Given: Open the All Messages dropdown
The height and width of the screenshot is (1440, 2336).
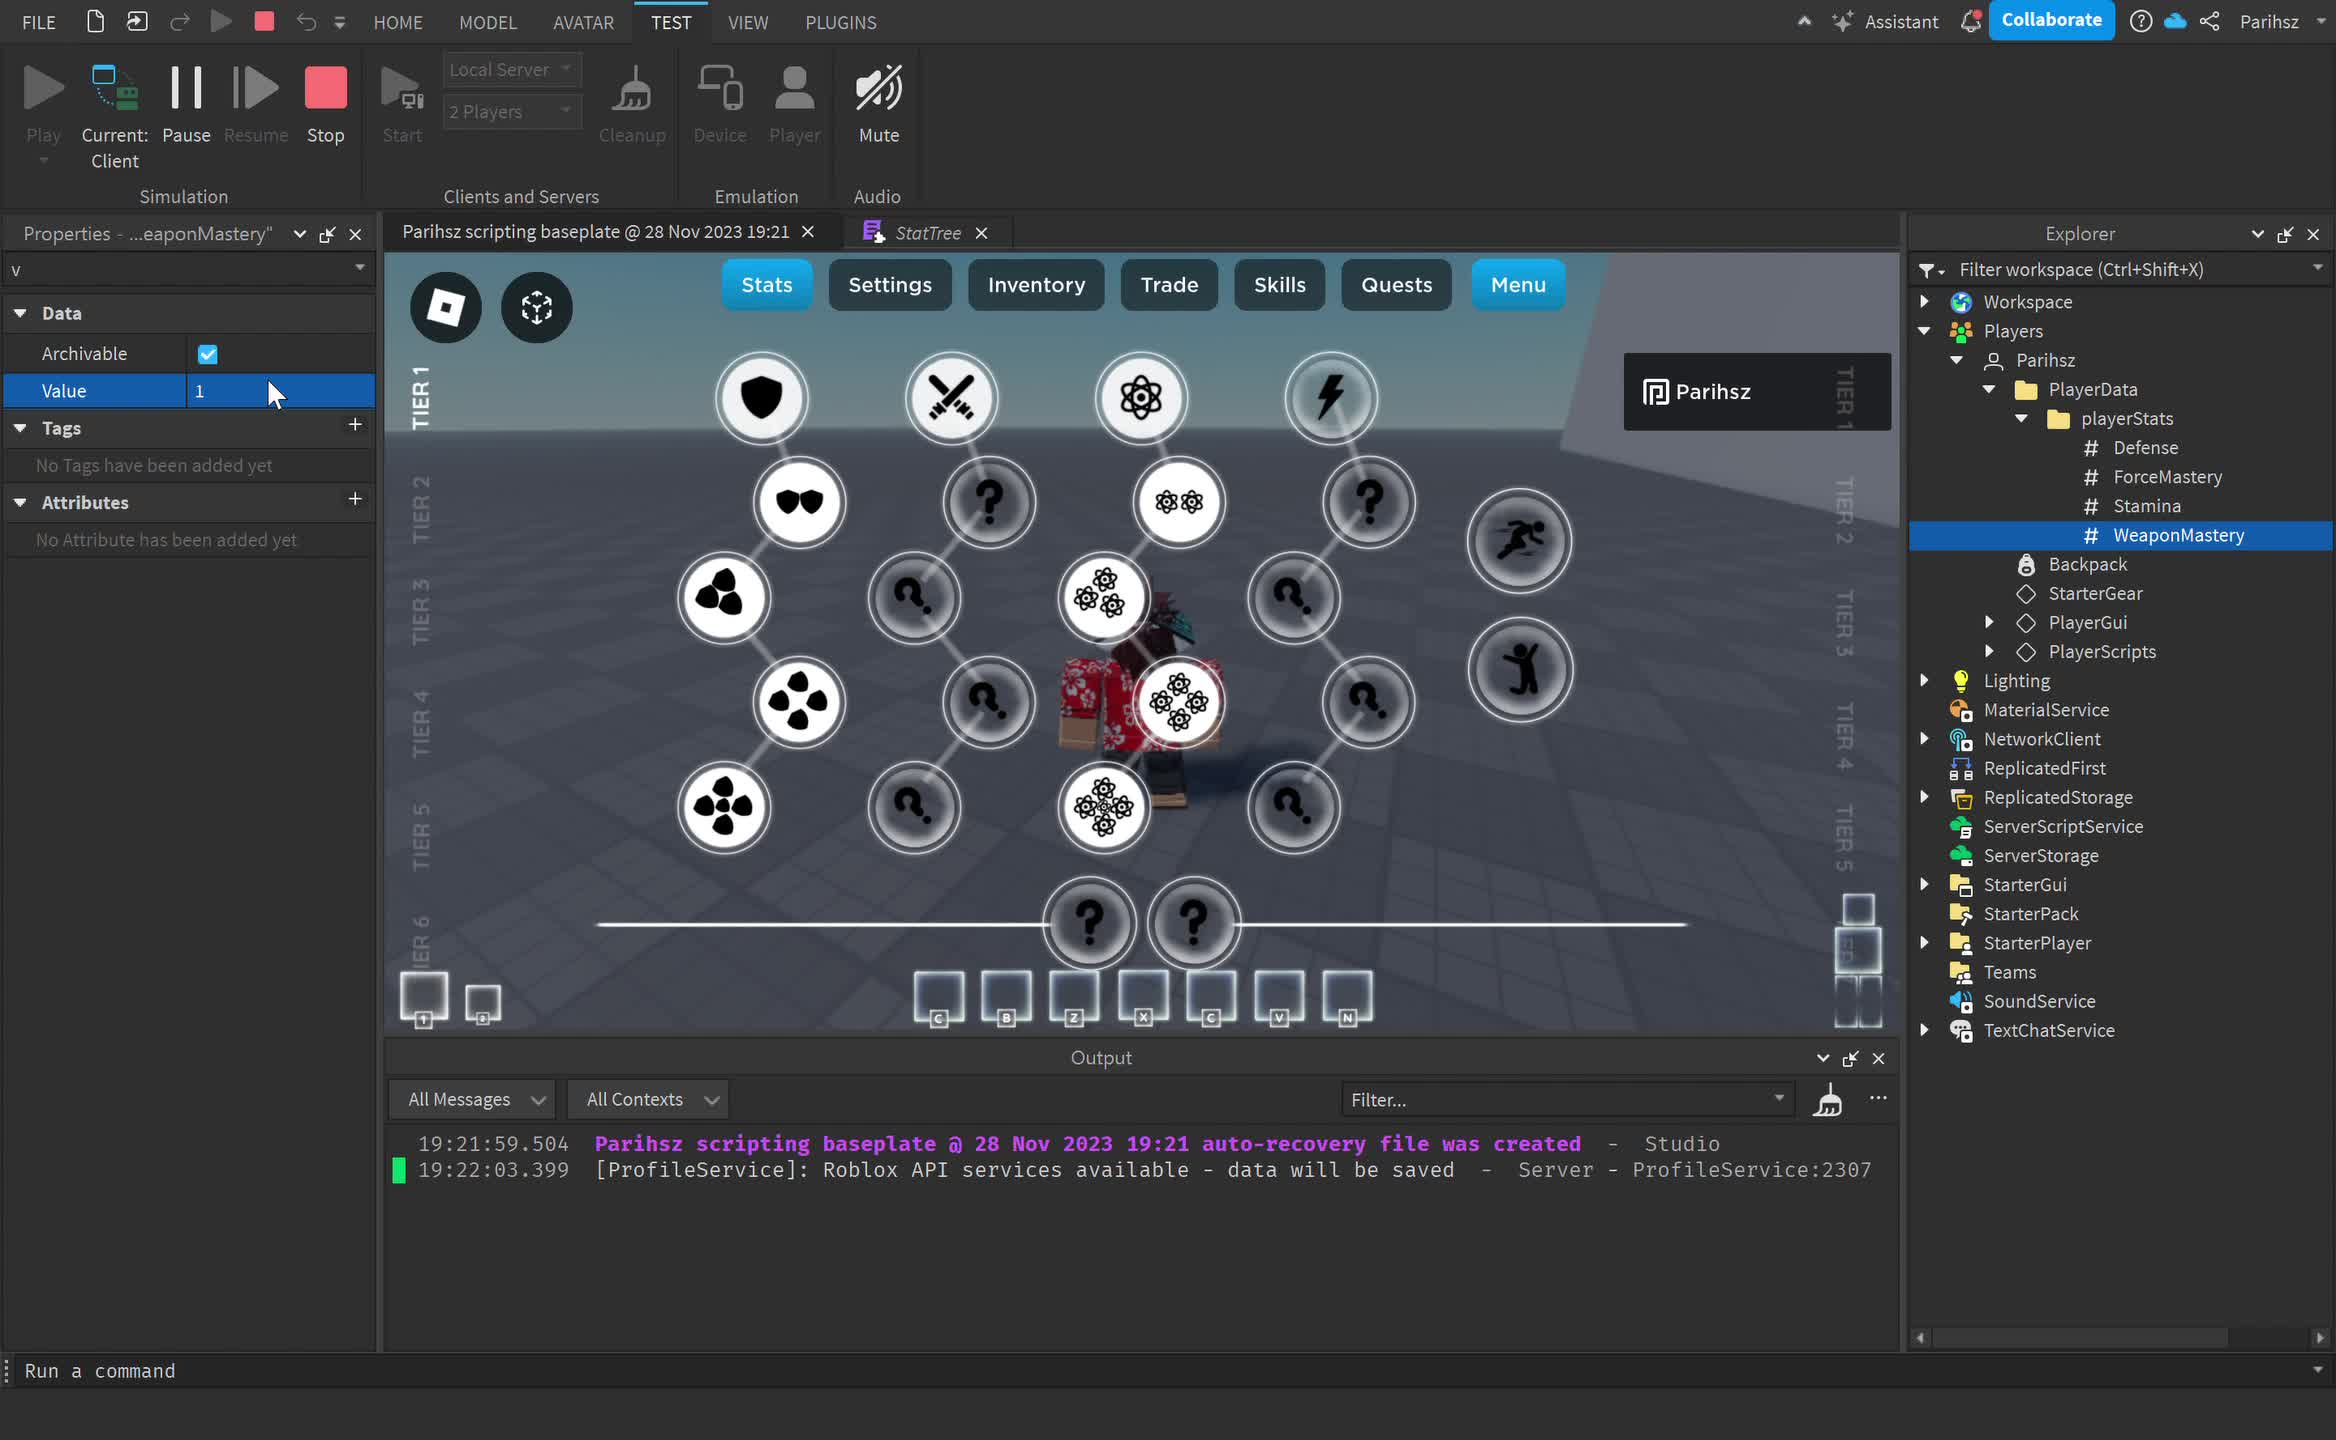Looking at the screenshot, I should coord(471,1098).
